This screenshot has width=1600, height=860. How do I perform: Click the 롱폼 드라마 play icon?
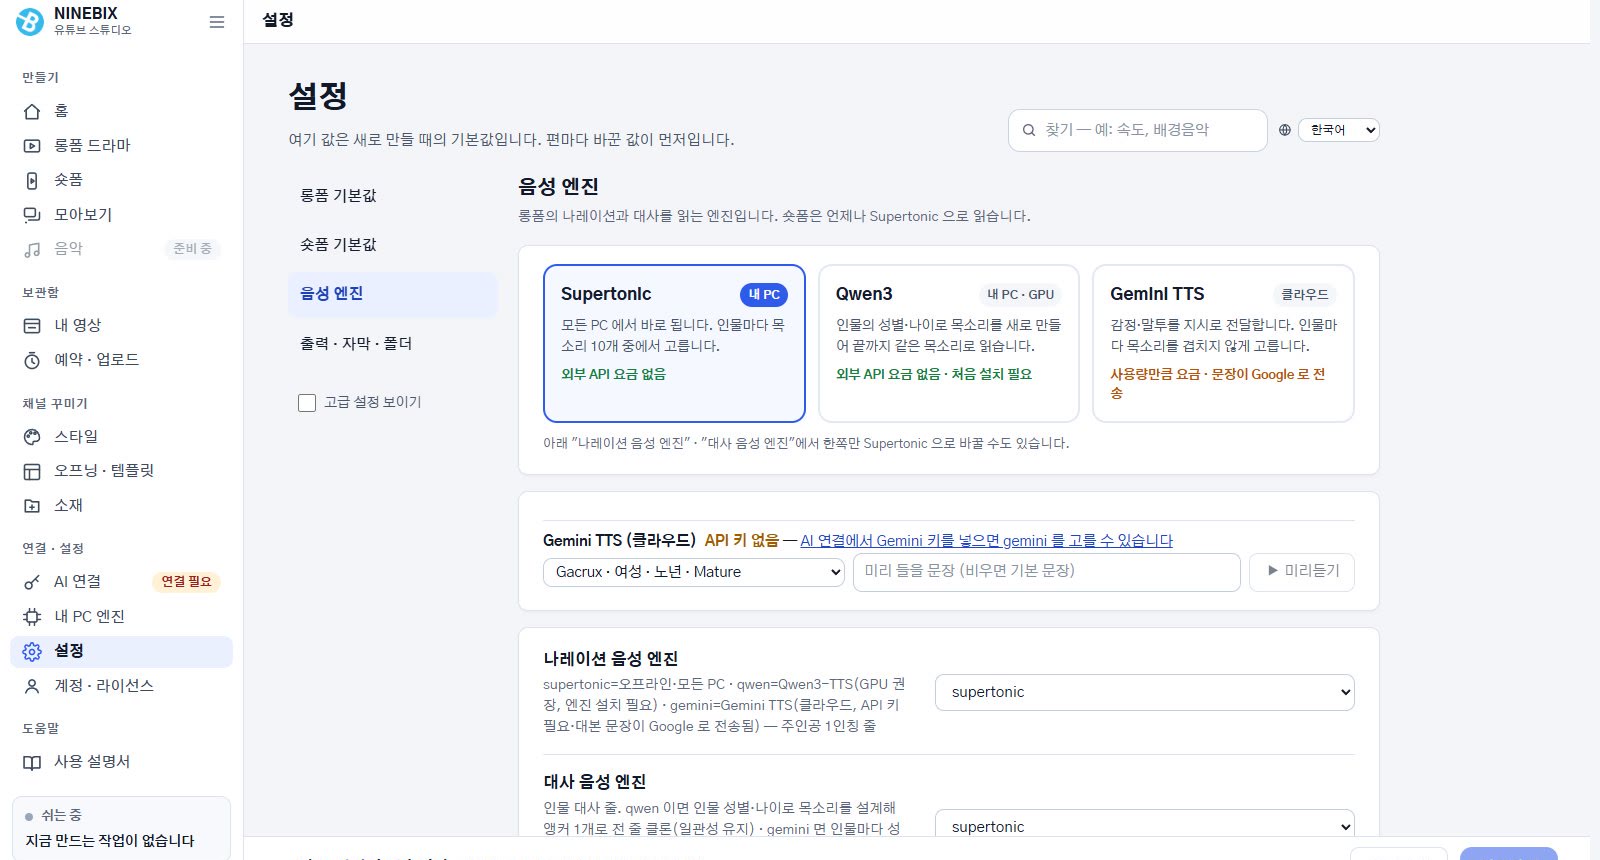point(32,146)
